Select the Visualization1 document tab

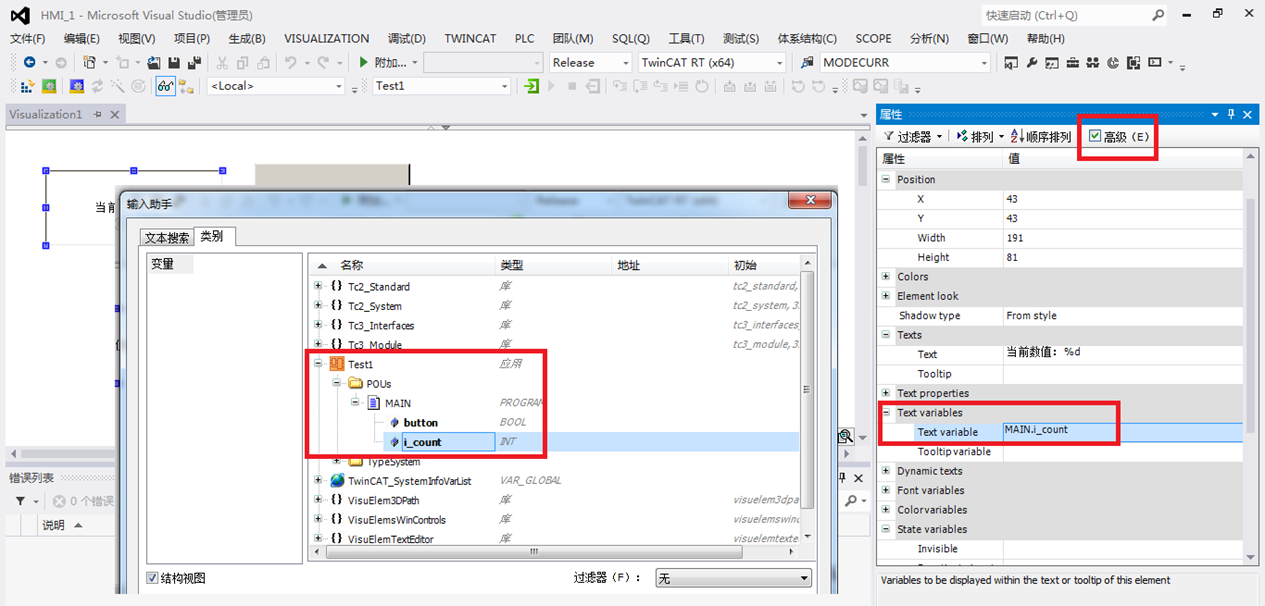coord(46,114)
